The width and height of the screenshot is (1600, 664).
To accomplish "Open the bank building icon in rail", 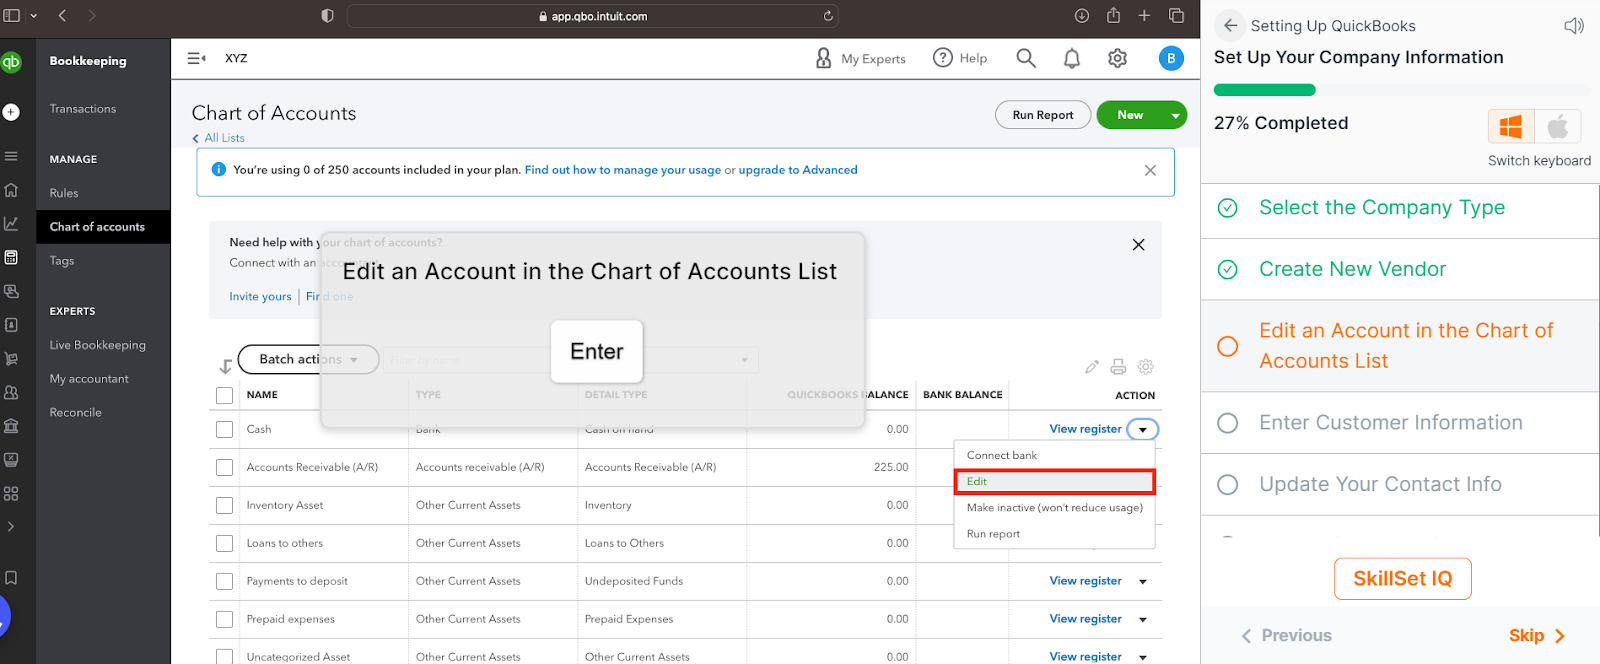I will click(x=11, y=426).
